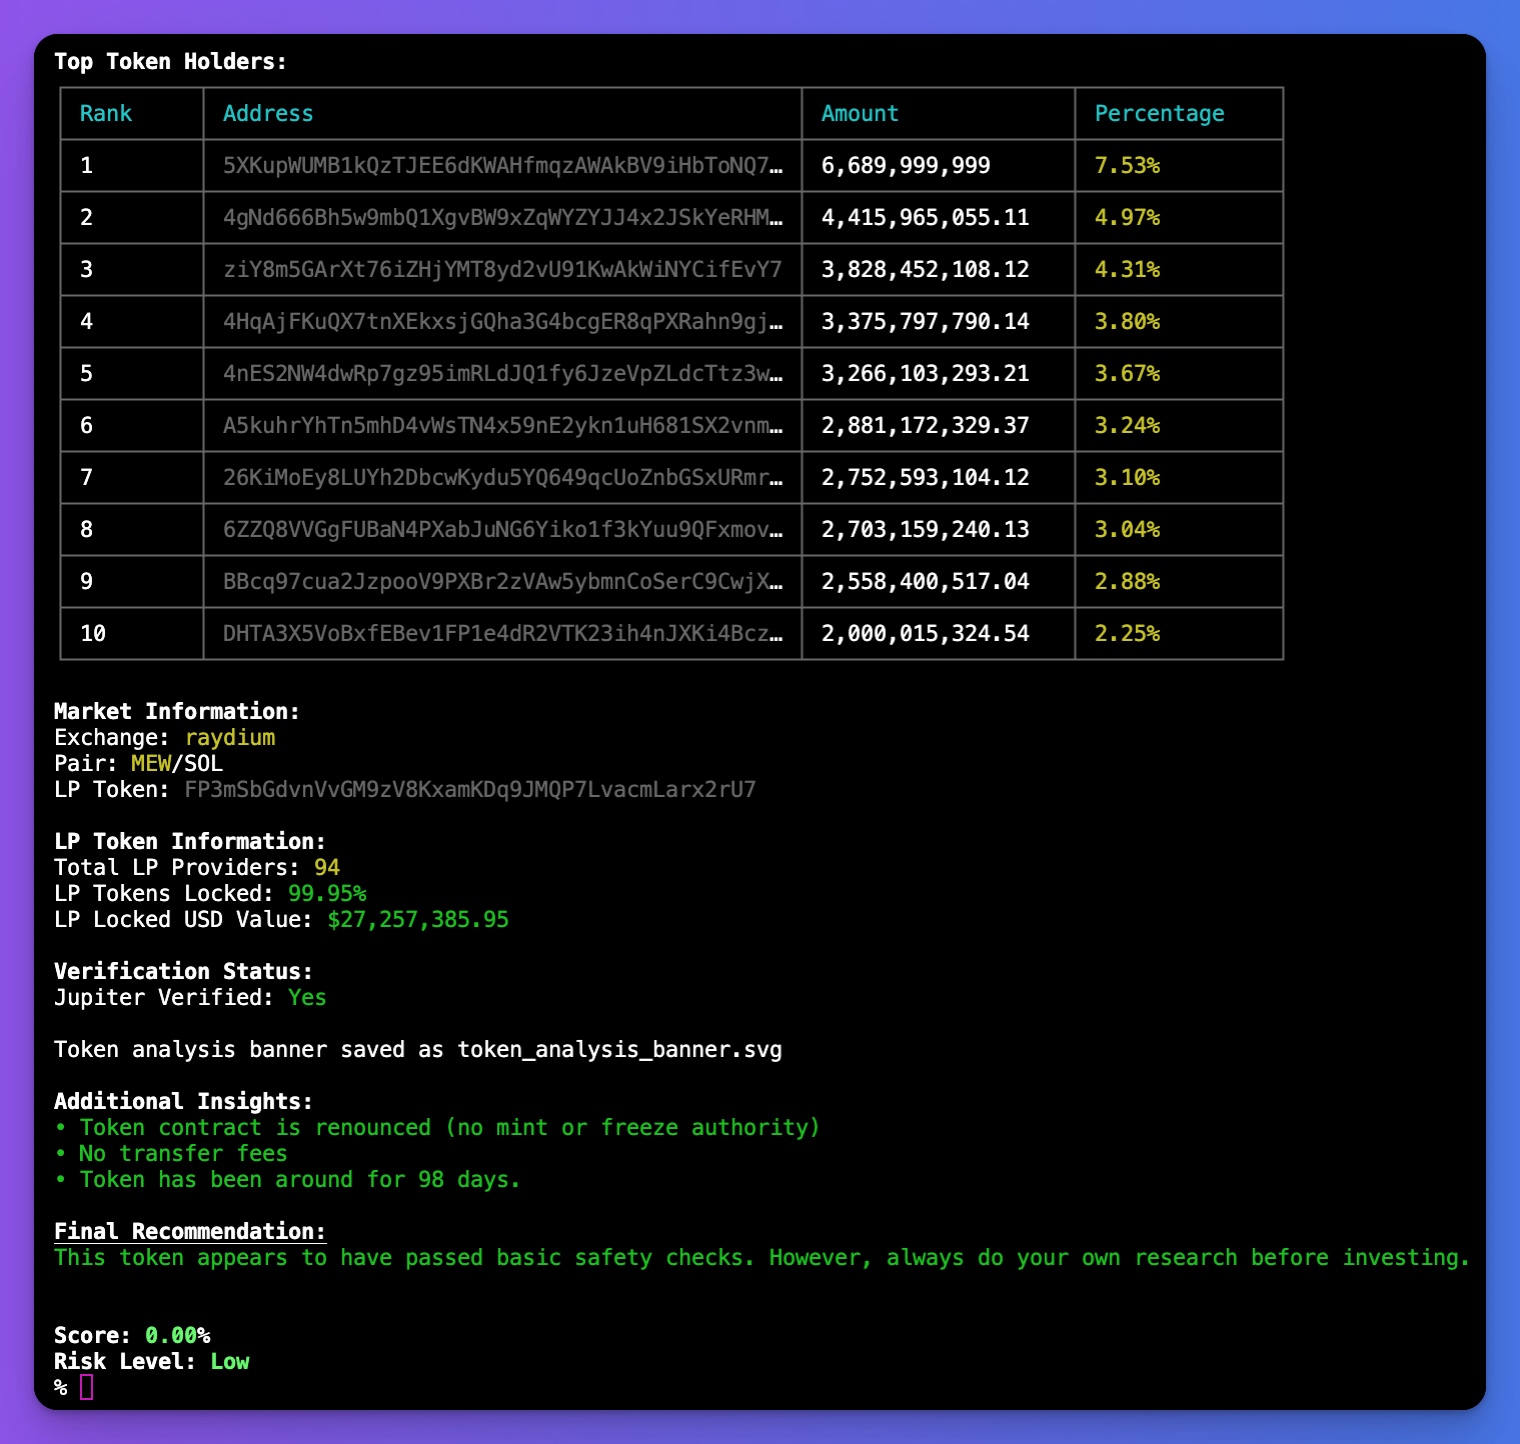Click the Address column header
1520x1444 pixels.
coord(268,114)
